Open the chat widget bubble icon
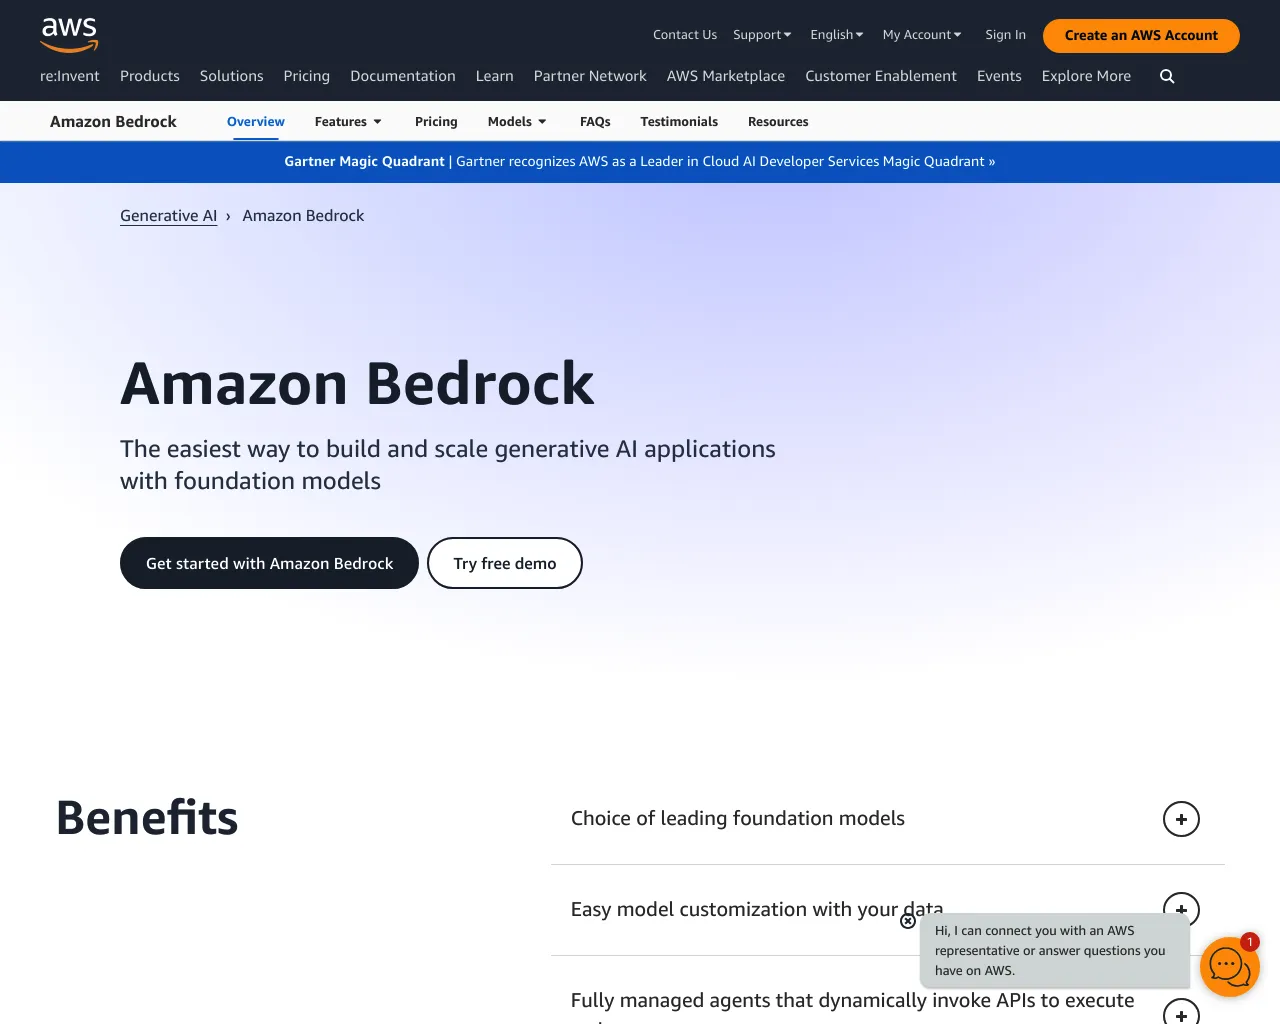Screen dimensions: 1280x1024 (1229, 967)
